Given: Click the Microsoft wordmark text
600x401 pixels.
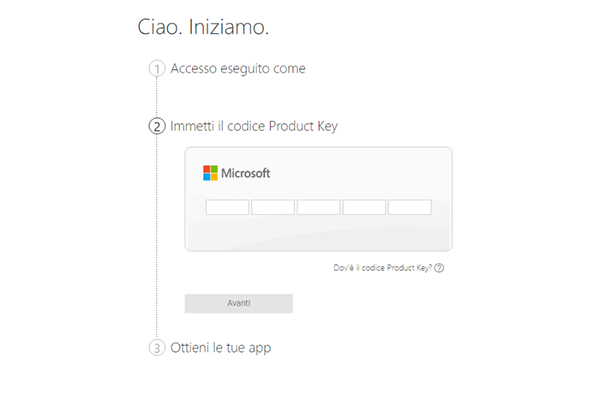Looking at the screenshot, I should pyautogui.click(x=246, y=173).
